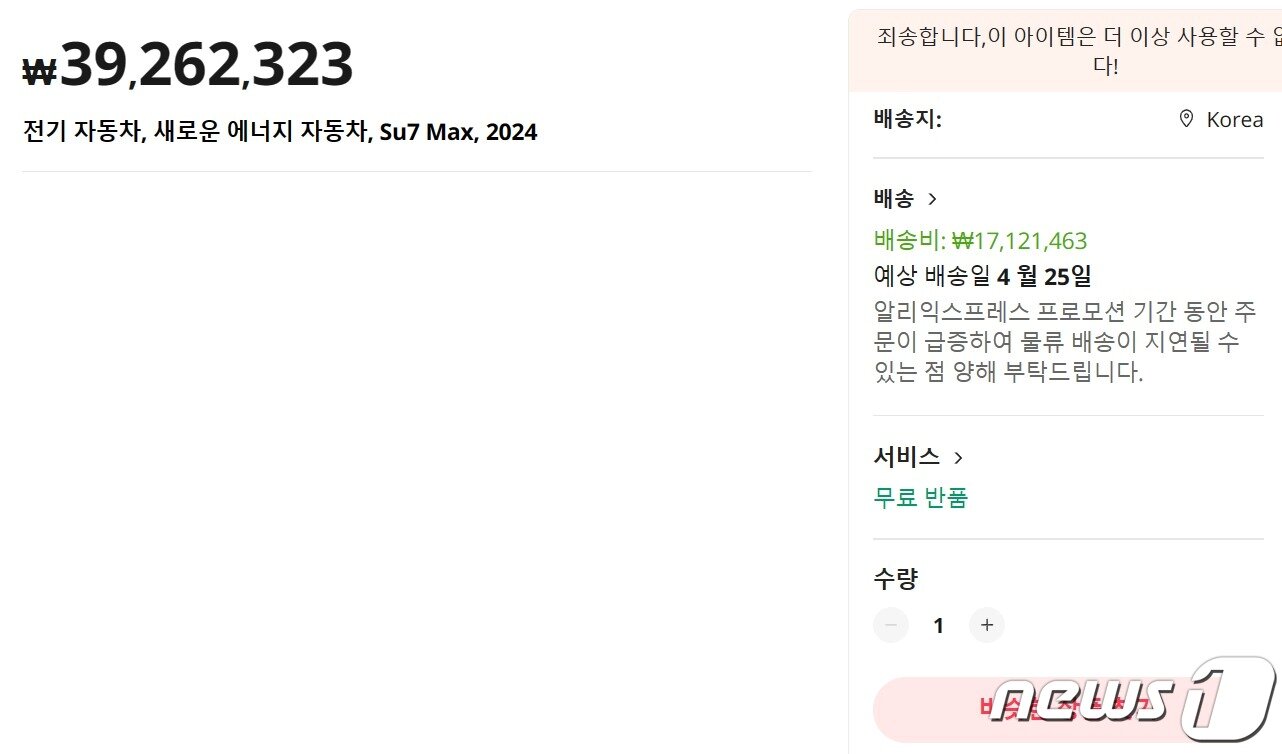Image resolution: width=1282 pixels, height=754 pixels.
Task: Open the 배송 section heading
Action: [x=894, y=199]
